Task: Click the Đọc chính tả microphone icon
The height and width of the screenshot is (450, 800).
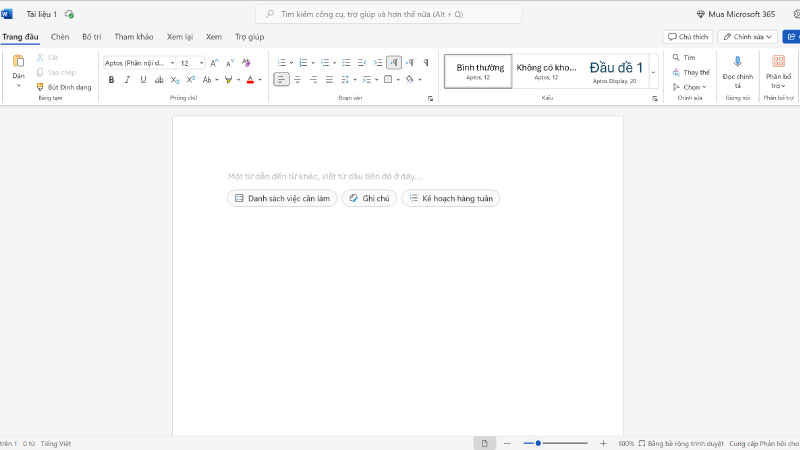Action: [x=737, y=62]
